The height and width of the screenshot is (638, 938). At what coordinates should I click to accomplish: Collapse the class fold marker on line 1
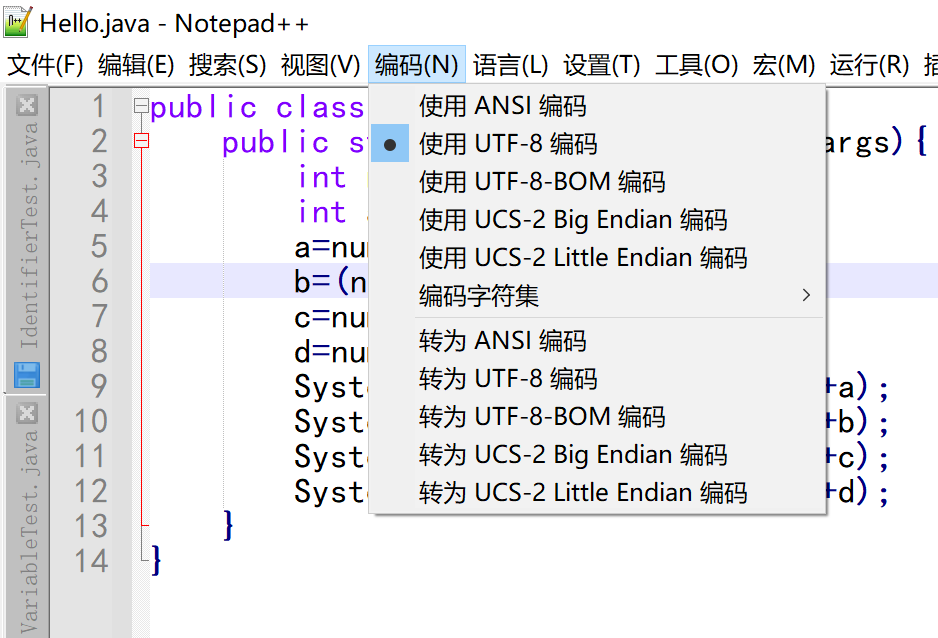(x=141, y=106)
